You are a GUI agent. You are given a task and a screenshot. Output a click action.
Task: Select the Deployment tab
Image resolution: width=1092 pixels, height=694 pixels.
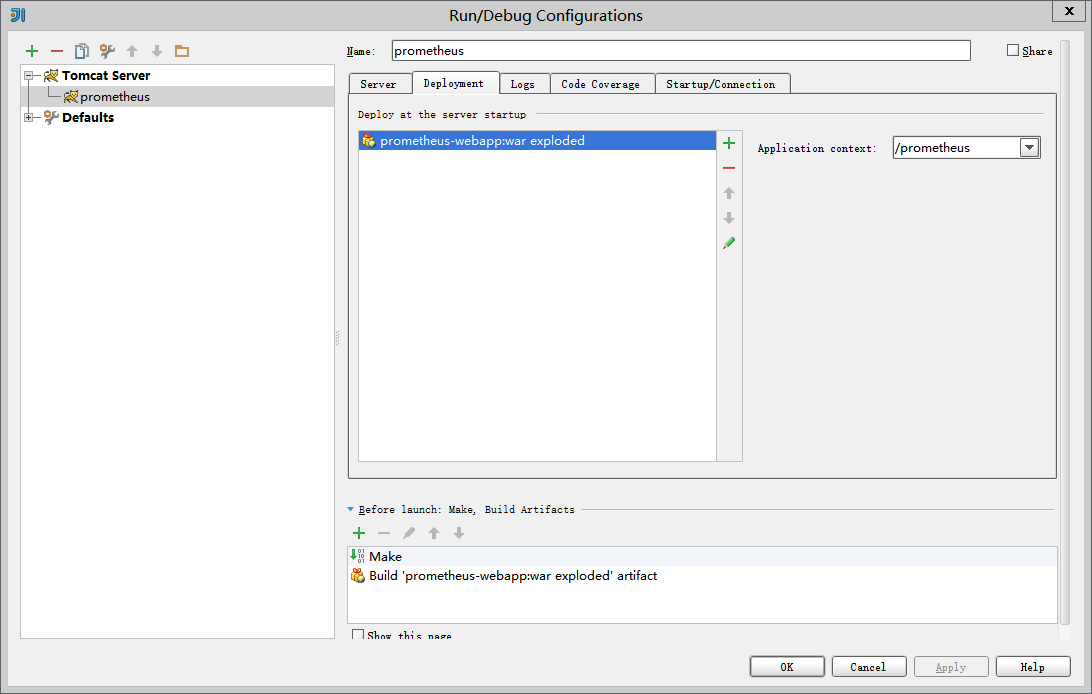[x=454, y=83]
